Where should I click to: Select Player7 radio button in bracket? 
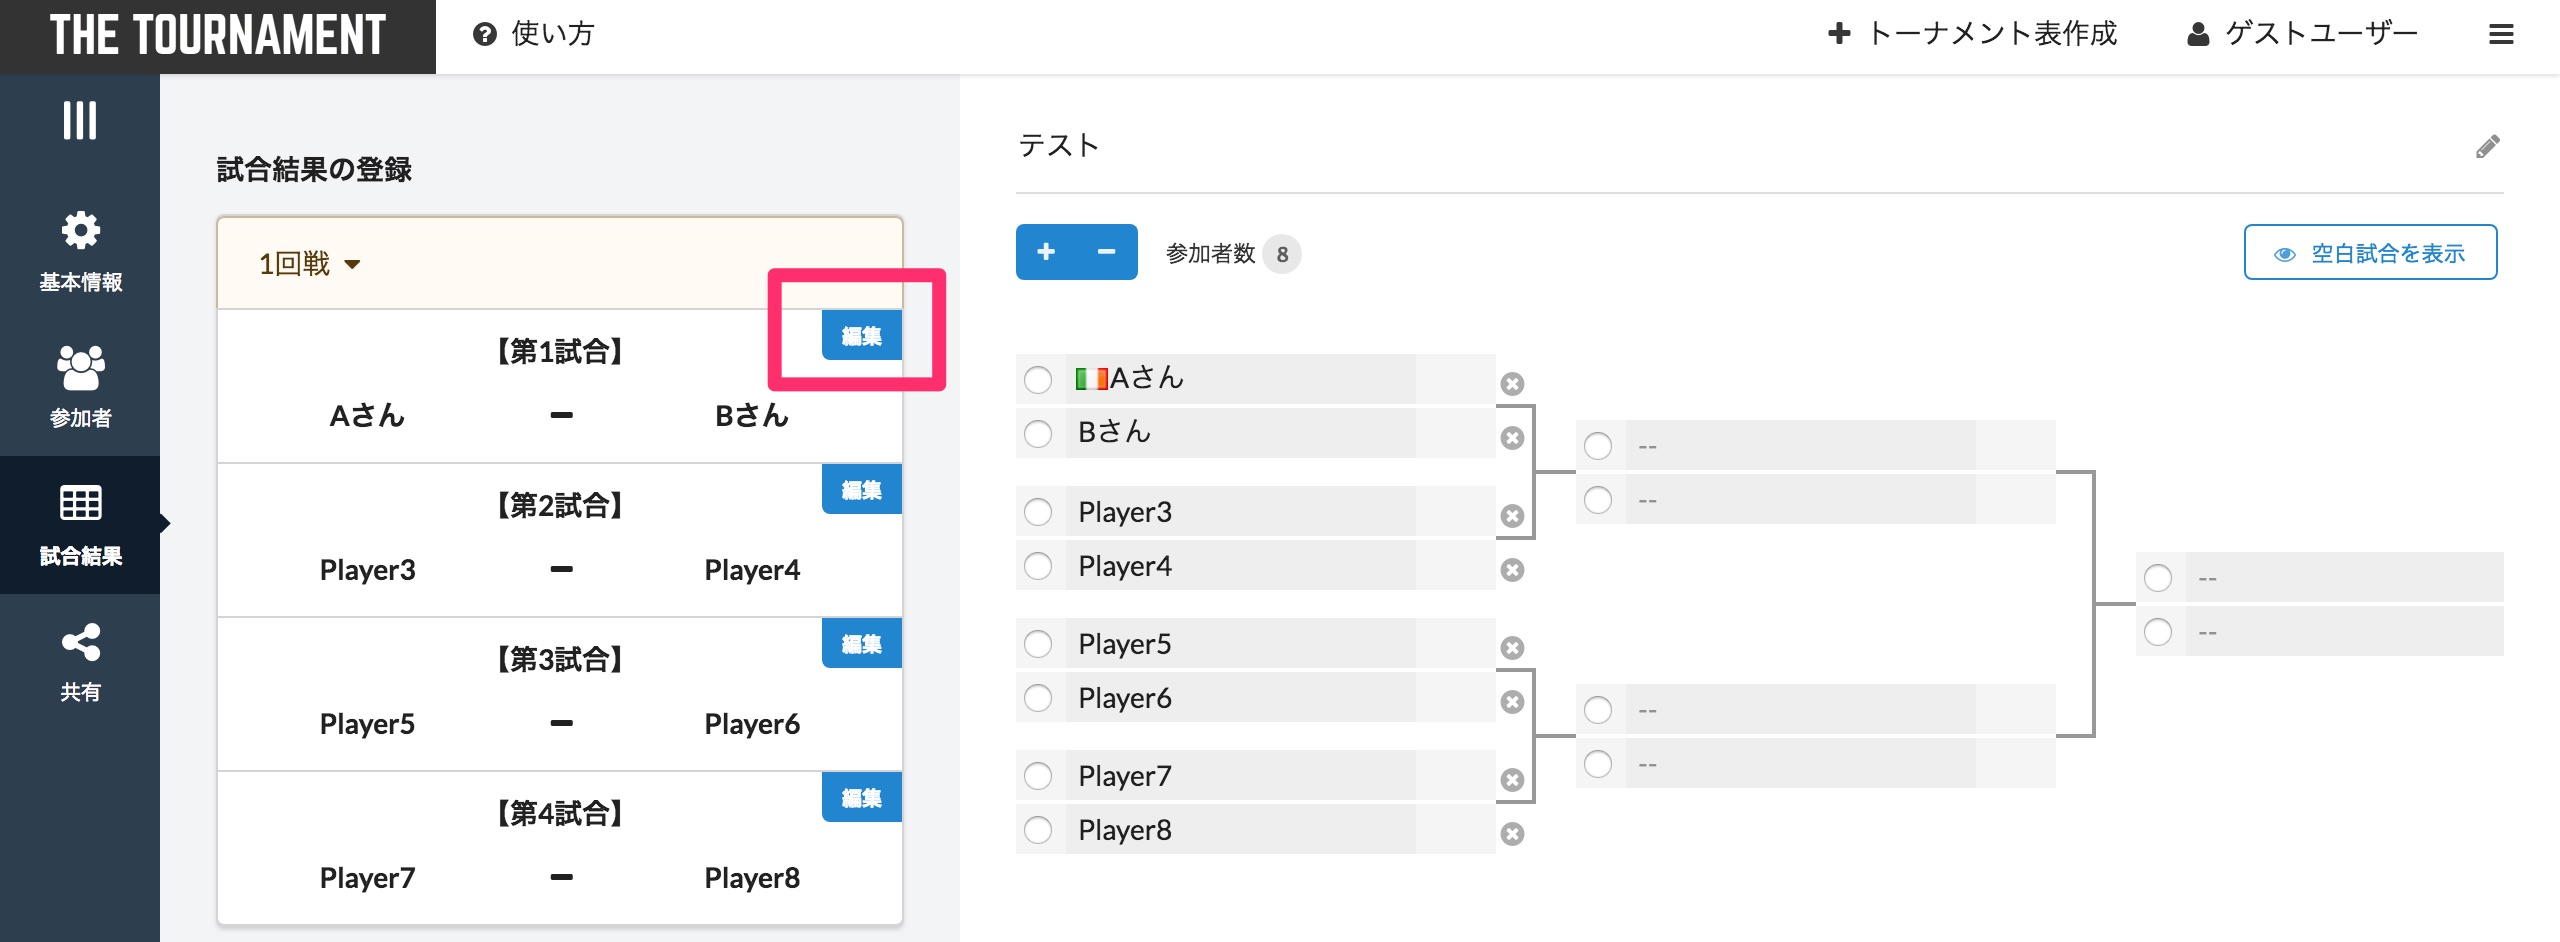coord(1038,777)
